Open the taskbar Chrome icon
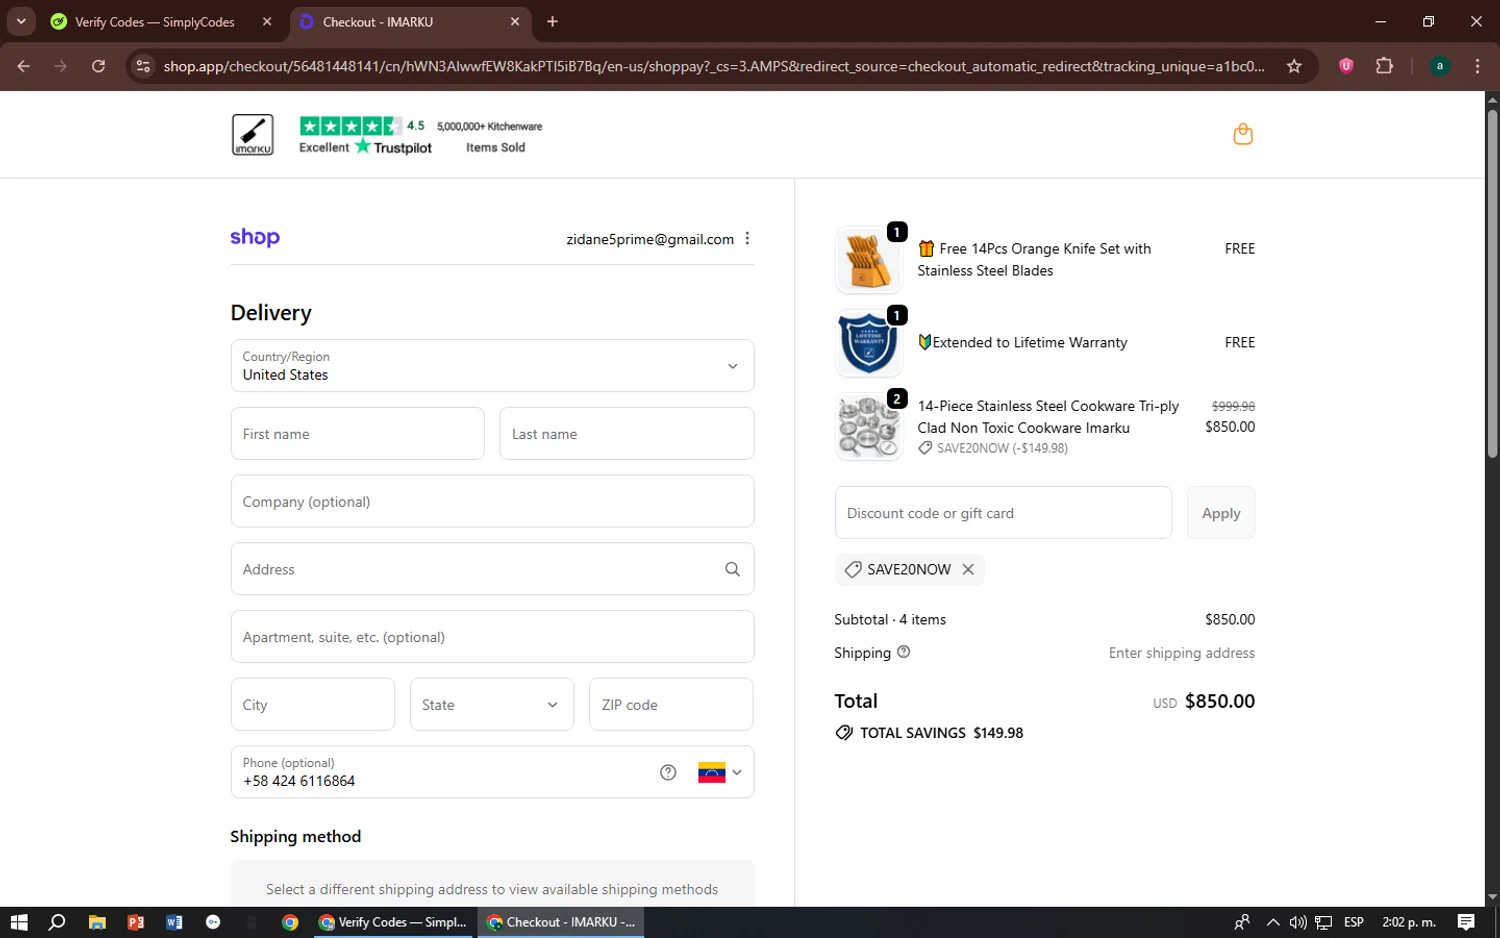Screen dimensions: 1500x938 point(290,922)
